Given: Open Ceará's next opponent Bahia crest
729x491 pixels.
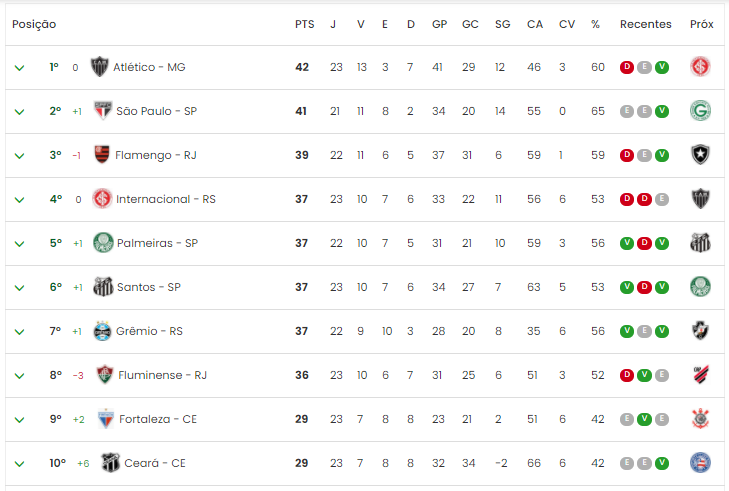Looking at the screenshot, I should [700, 463].
